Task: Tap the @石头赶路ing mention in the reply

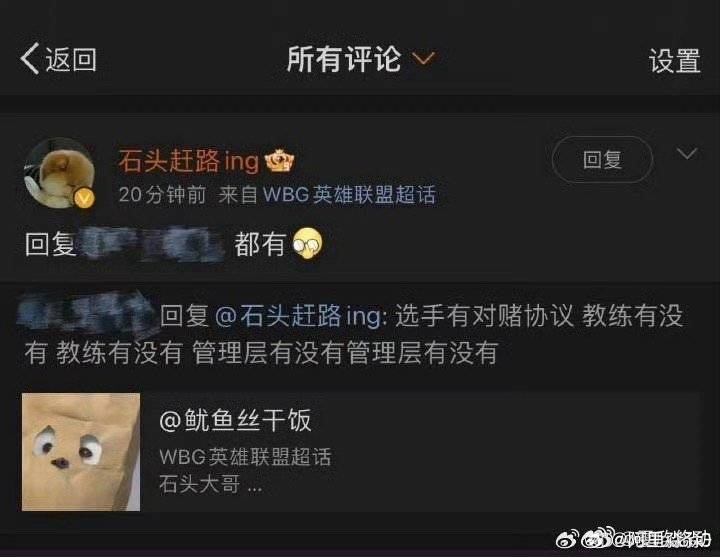Action: click(298, 316)
